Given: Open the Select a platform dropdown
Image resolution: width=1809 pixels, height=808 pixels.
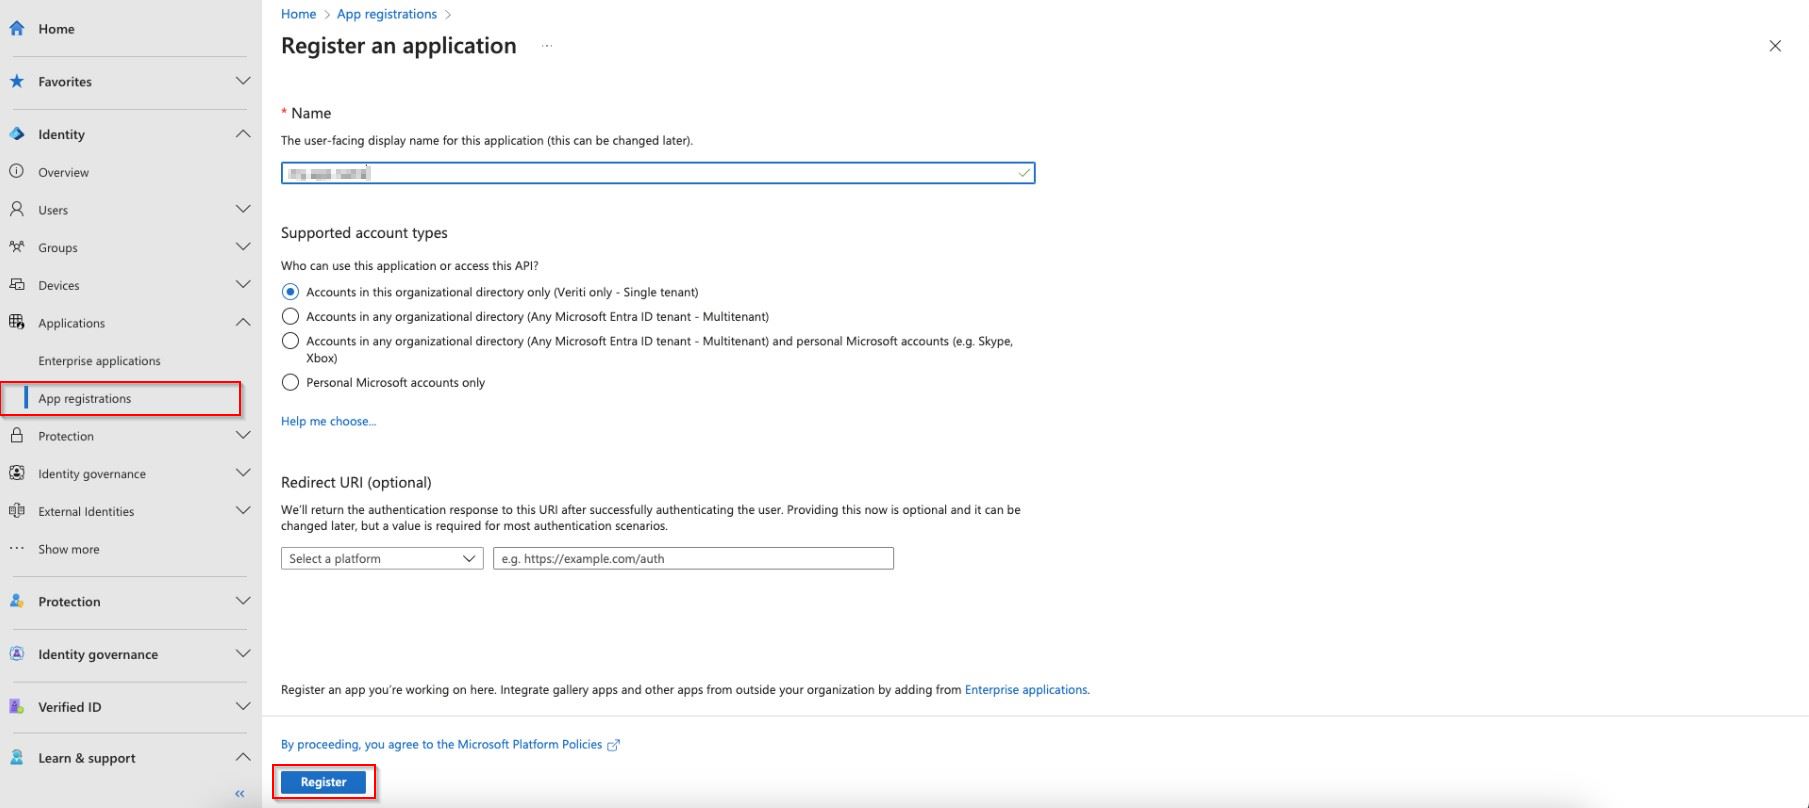Looking at the screenshot, I should (x=381, y=559).
